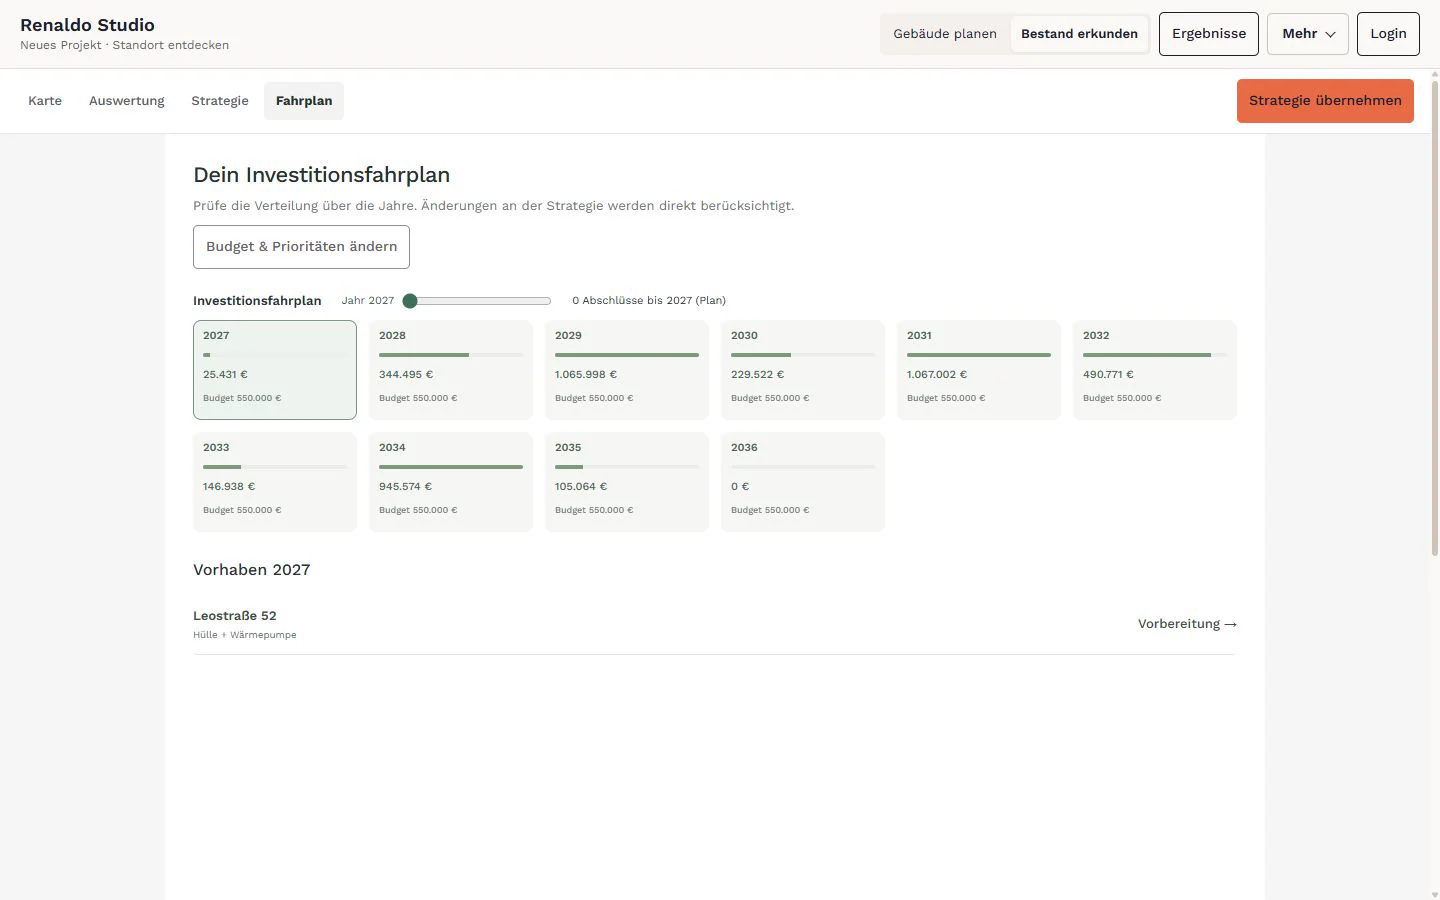
Task: Click Strategie übernehmen button
Action: 1325,101
